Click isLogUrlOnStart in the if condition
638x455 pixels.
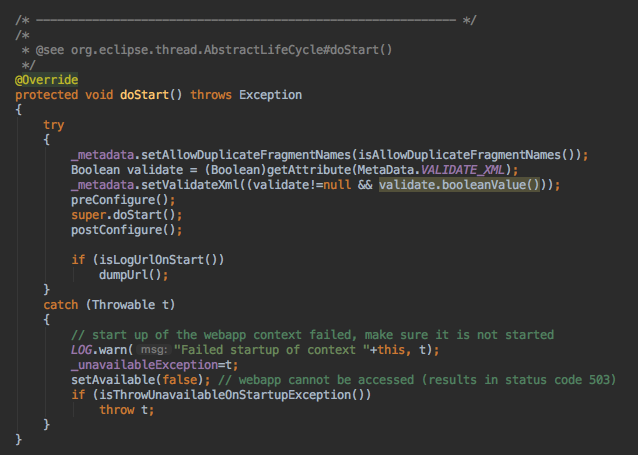click(x=151, y=259)
